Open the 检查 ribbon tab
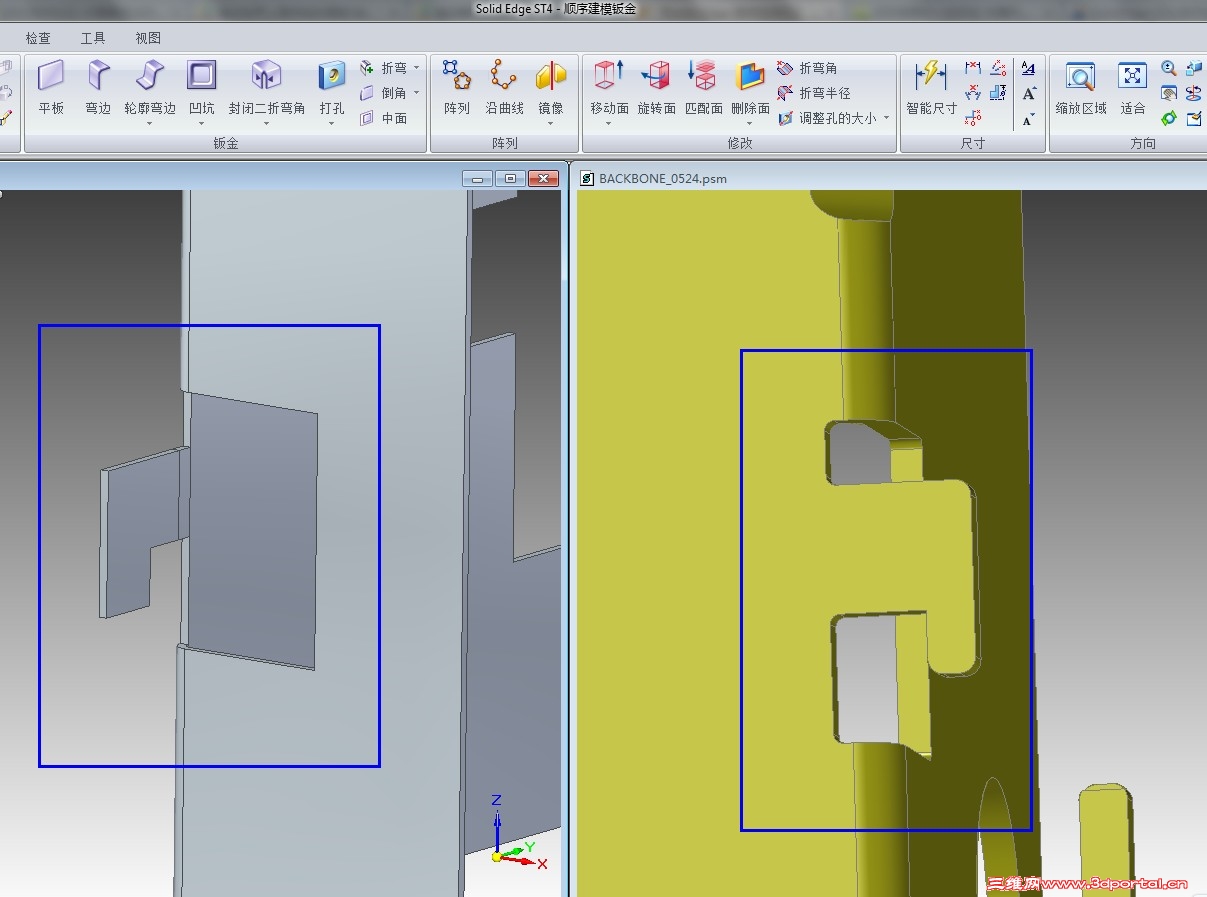Viewport: 1207px width, 897px height. (38, 38)
